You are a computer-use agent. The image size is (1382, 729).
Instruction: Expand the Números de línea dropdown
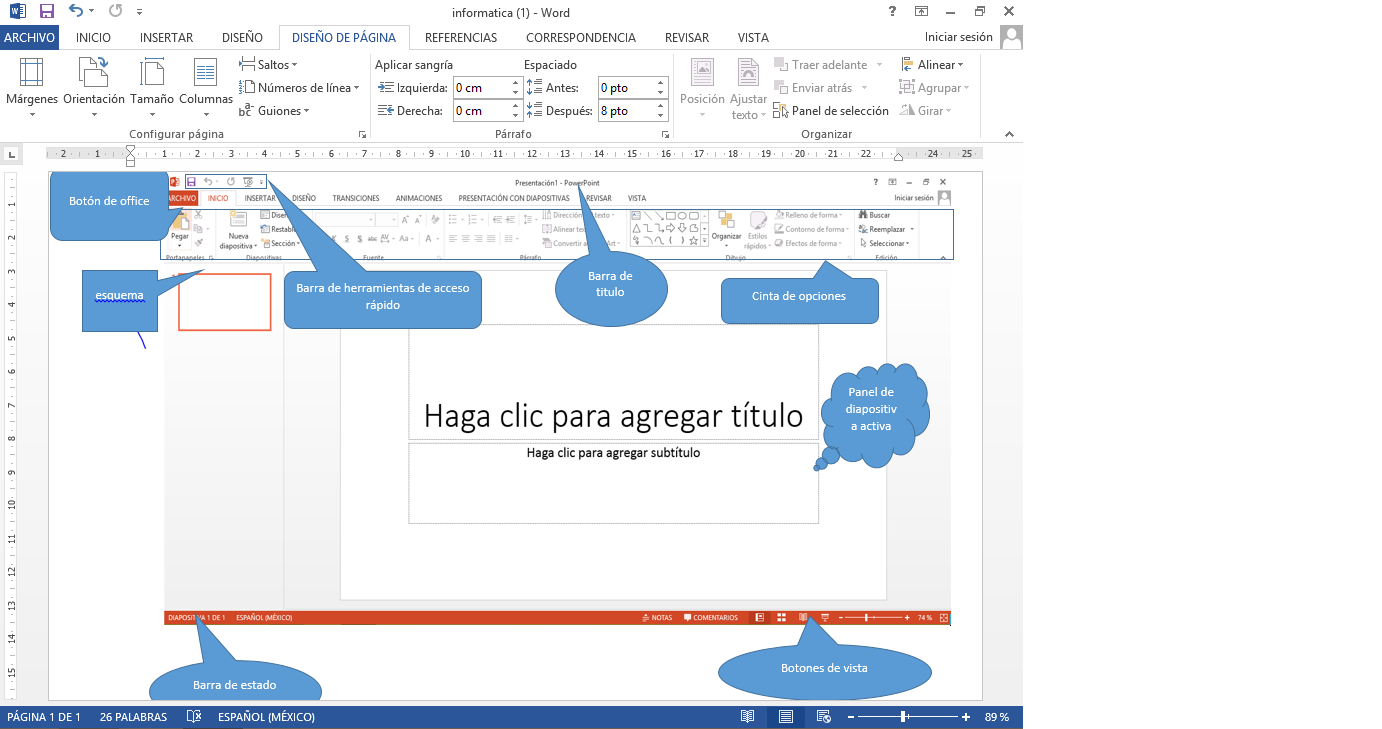[299, 87]
